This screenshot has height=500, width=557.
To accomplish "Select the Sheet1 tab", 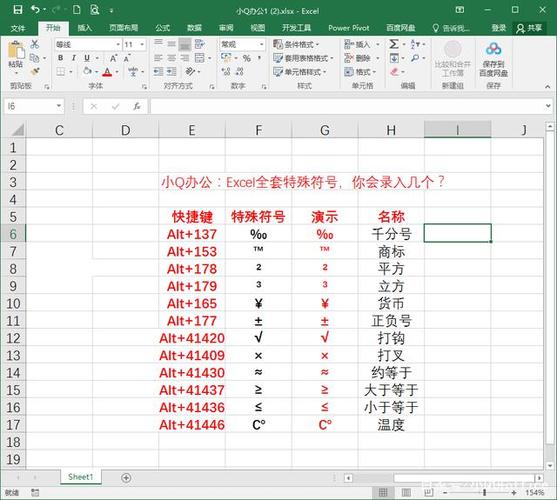I will [81, 477].
